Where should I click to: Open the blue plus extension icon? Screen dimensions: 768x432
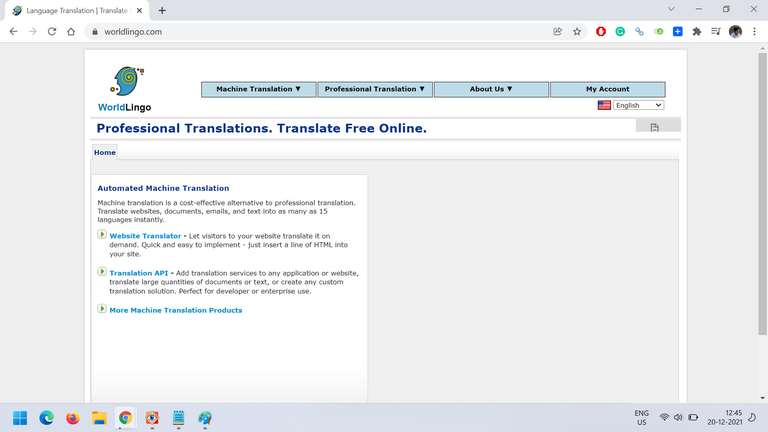pyautogui.click(x=678, y=31)
